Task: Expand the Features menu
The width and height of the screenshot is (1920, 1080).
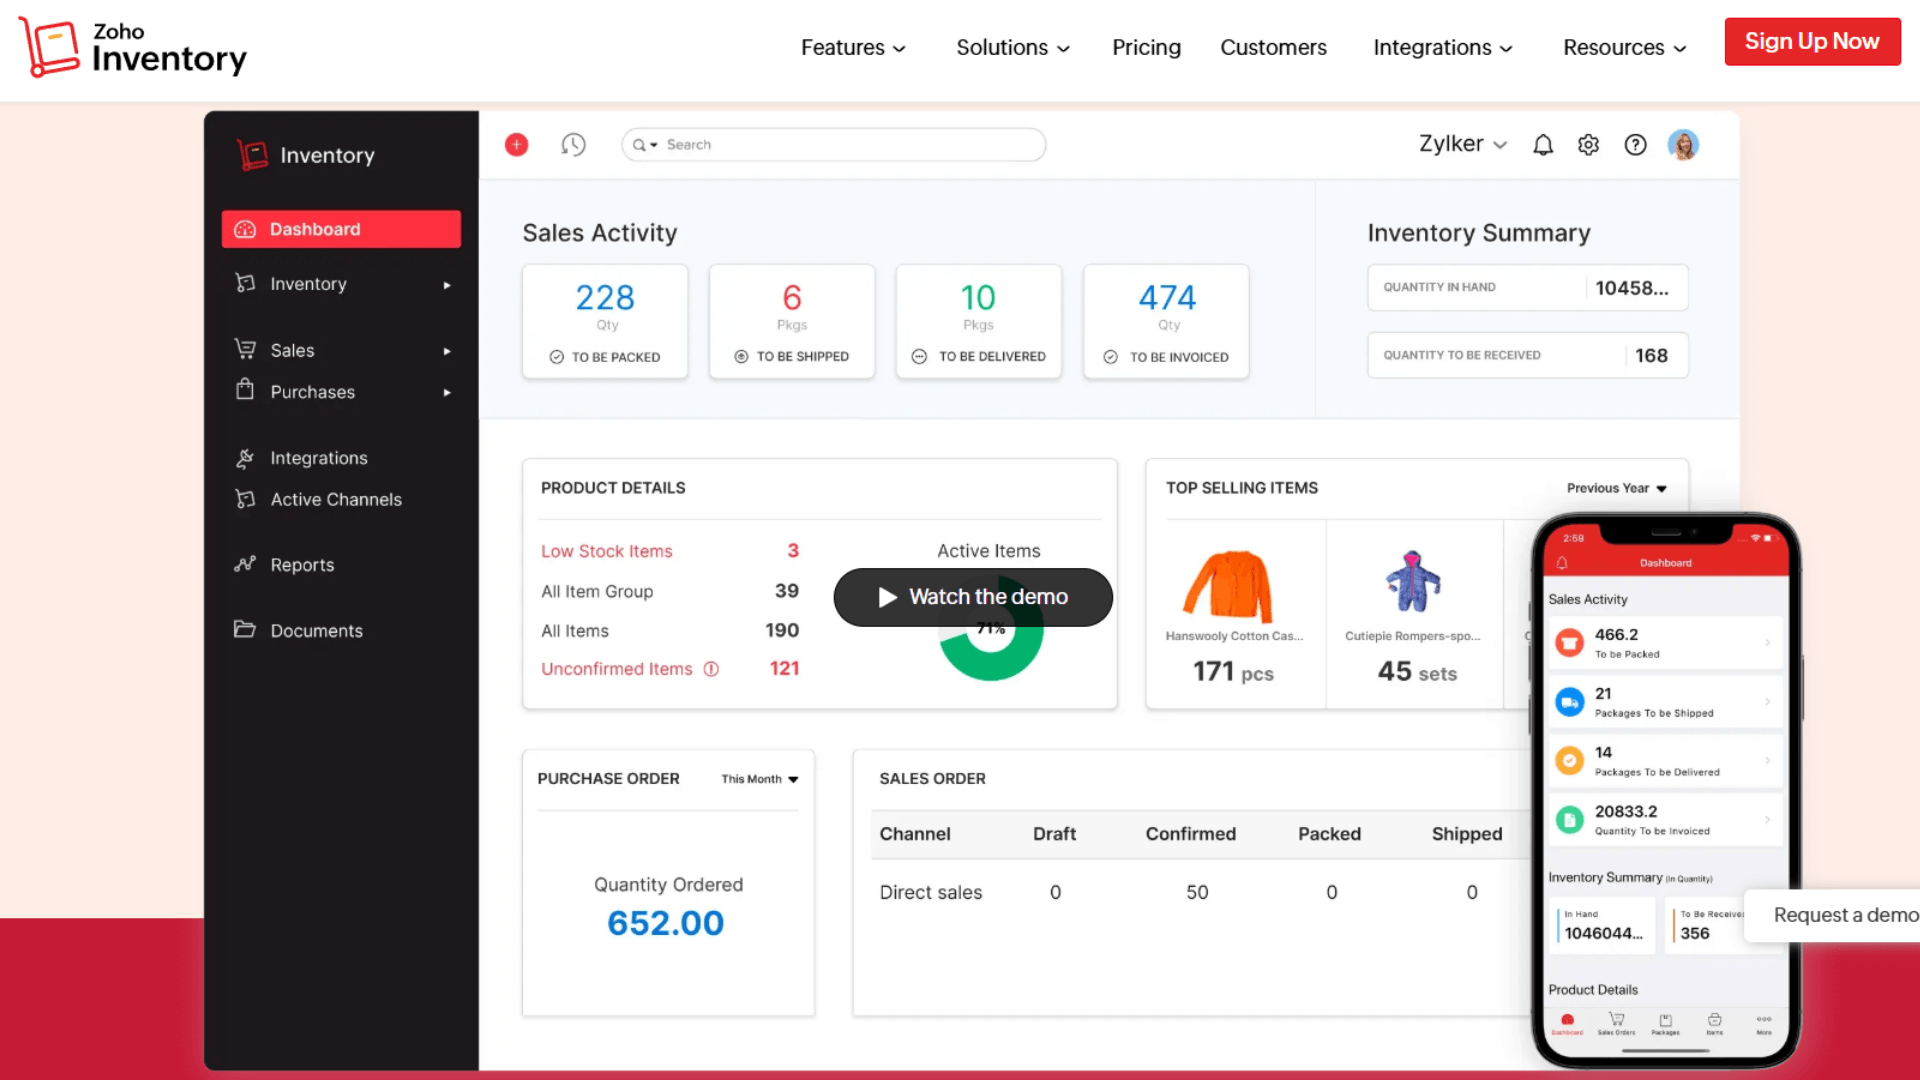Action: [853, 47]
